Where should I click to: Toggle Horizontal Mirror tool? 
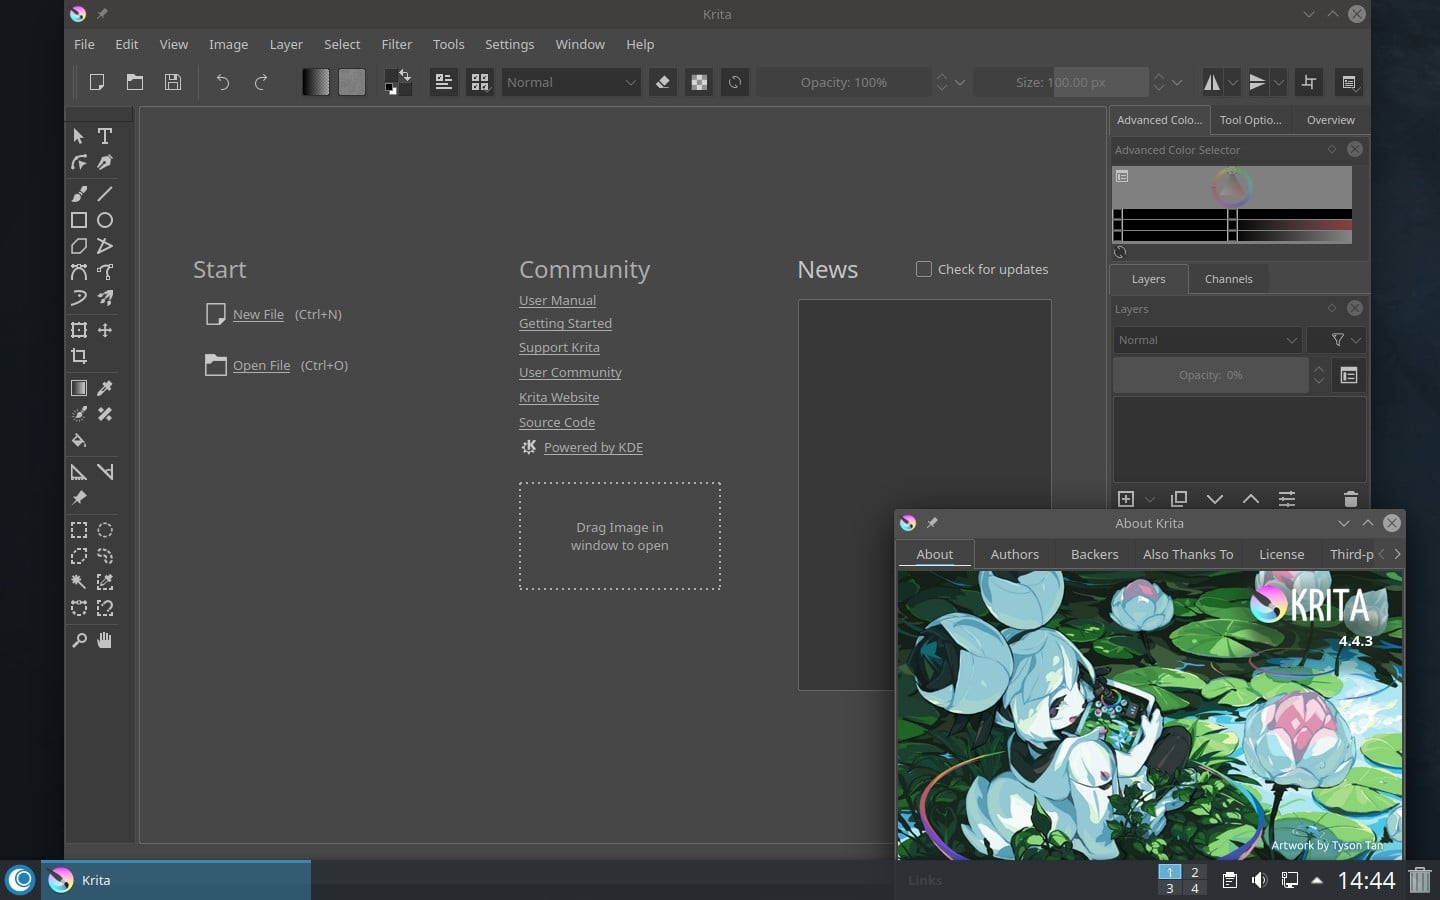pos(1211,82)
